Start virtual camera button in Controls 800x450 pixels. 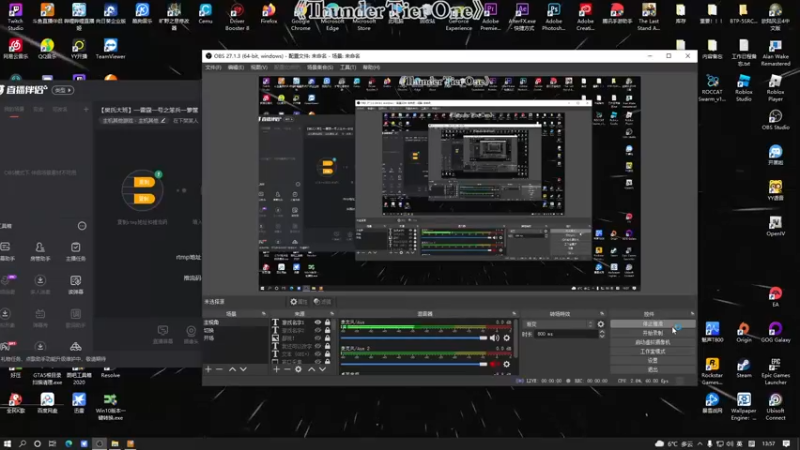coord(653,342)
